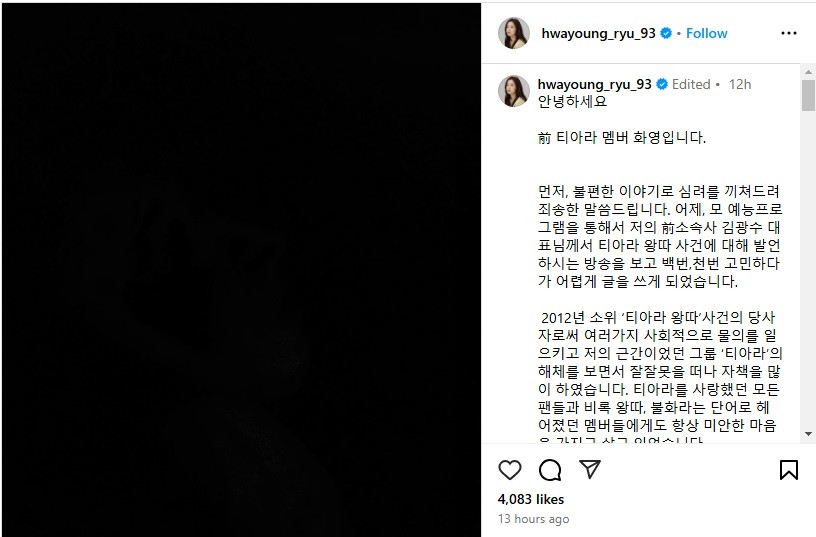The image size is (816, 537).
Task: Open the three-dot more options menu
Action: click(788, 33)
